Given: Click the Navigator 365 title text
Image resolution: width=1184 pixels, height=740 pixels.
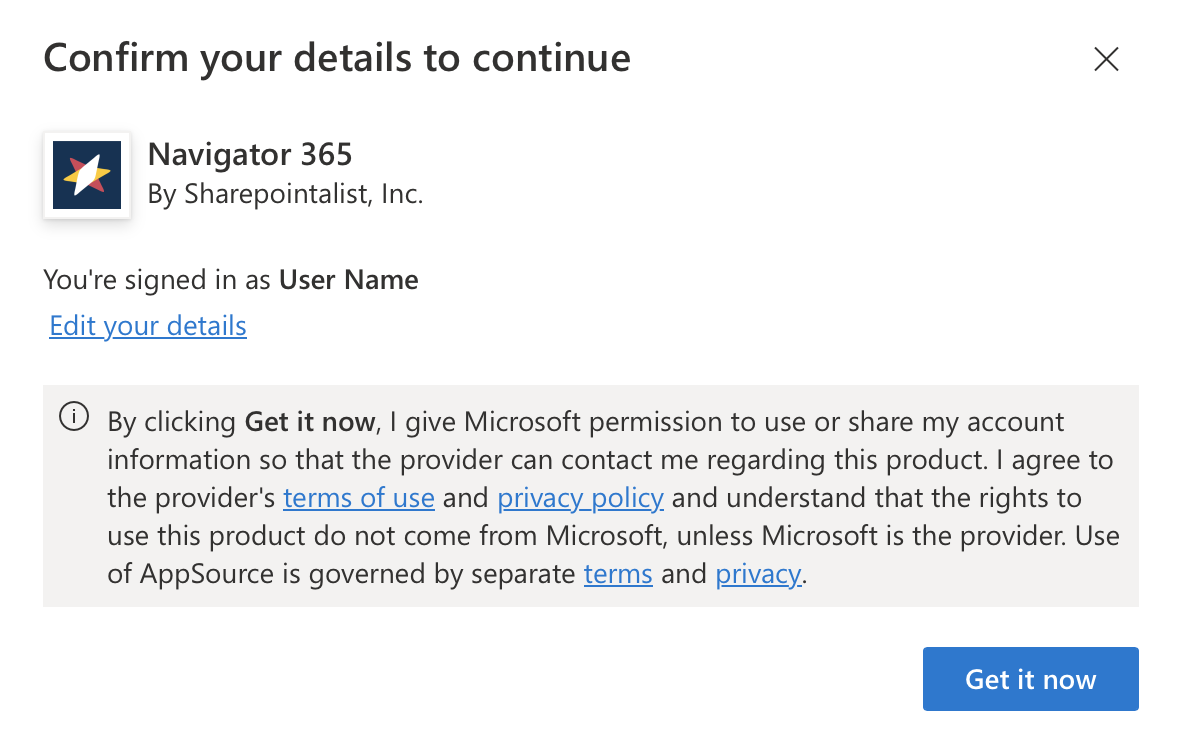Looking at the screenshot, I should point(250,154).
